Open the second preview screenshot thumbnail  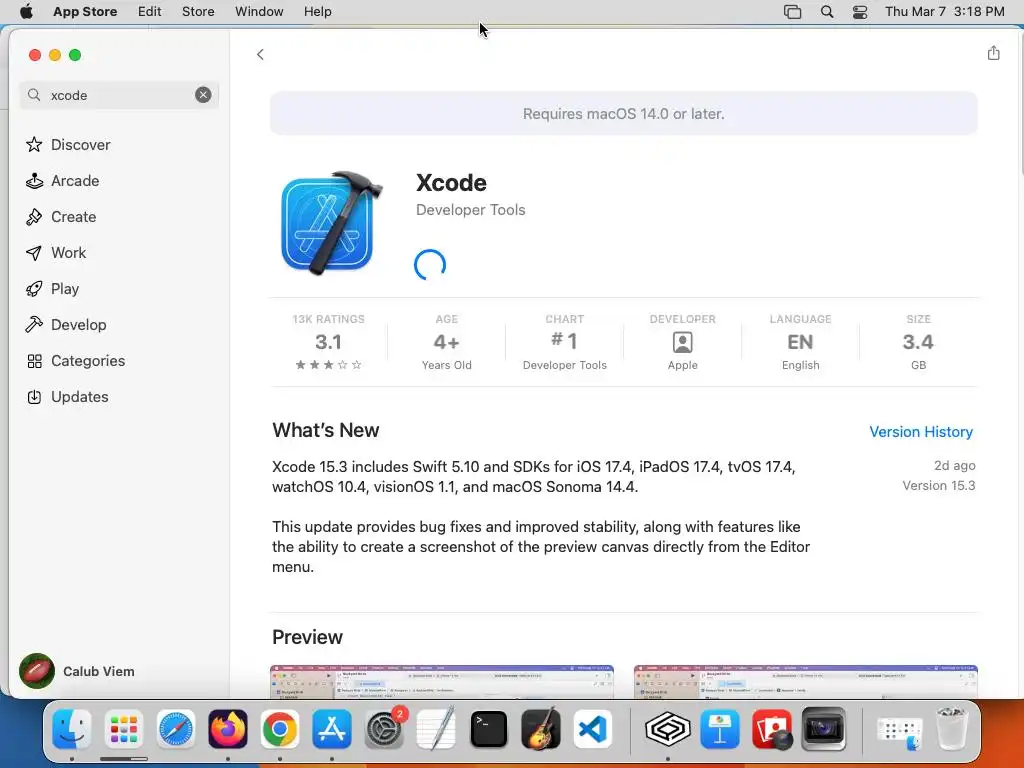point(805,682)
